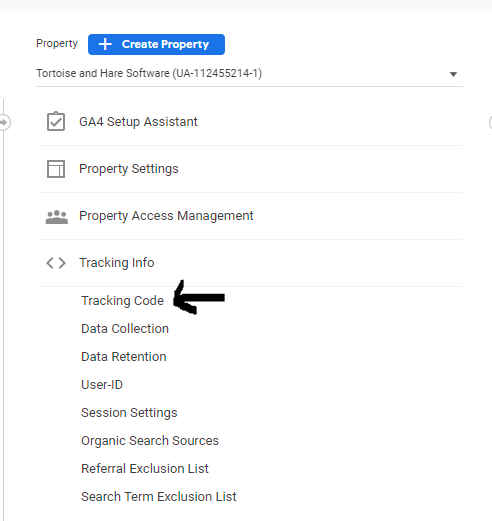This screenshot has height=521, width=492.
Task: Click the plus icon in Create Property
Action: pyautogui.click(x=105, y=44)
